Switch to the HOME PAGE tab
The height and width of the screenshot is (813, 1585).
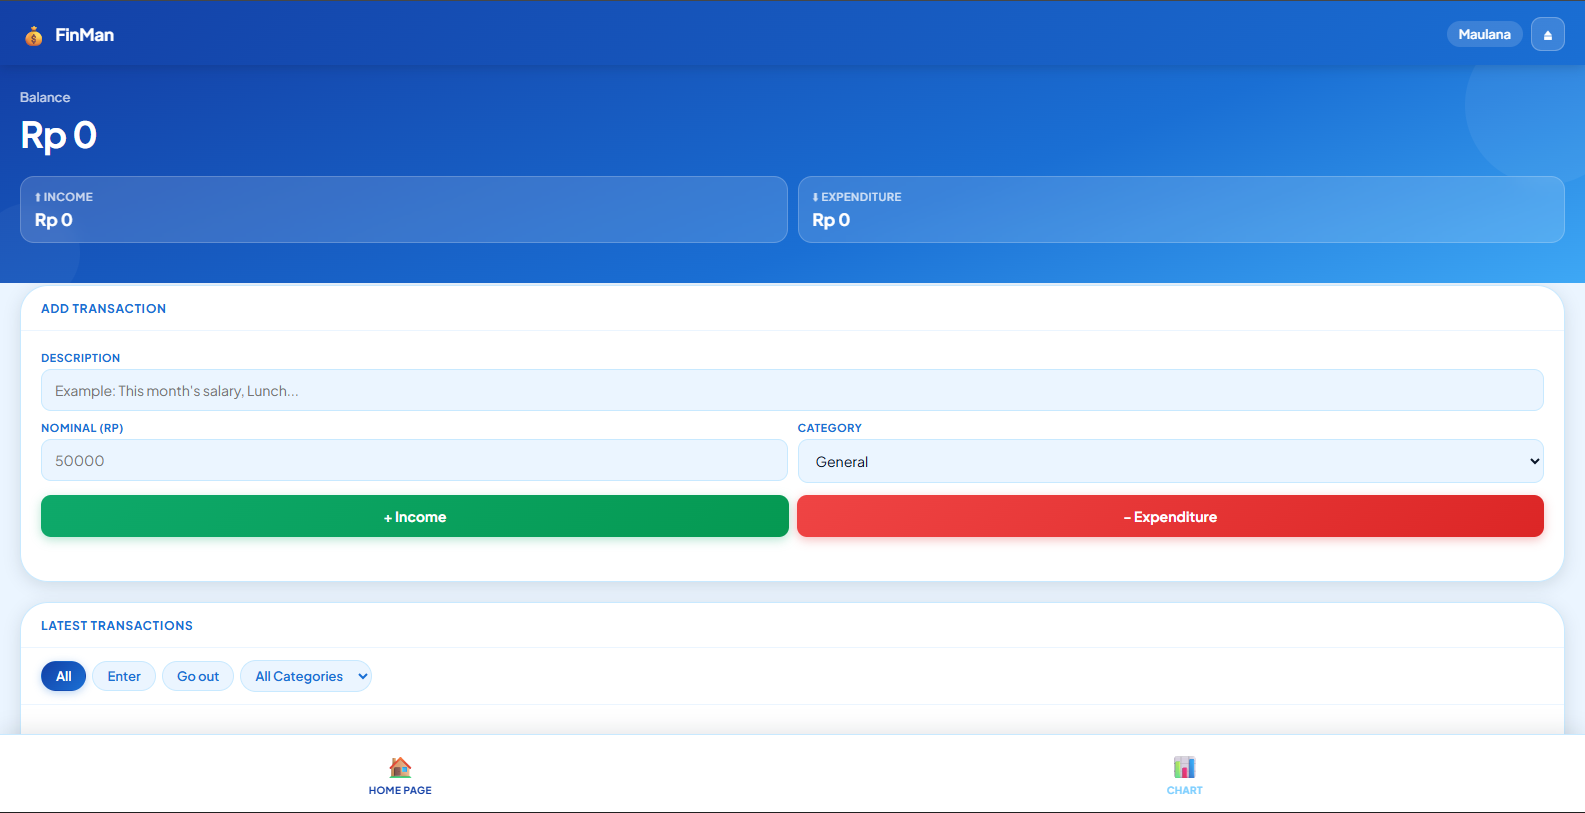(400, 775)
